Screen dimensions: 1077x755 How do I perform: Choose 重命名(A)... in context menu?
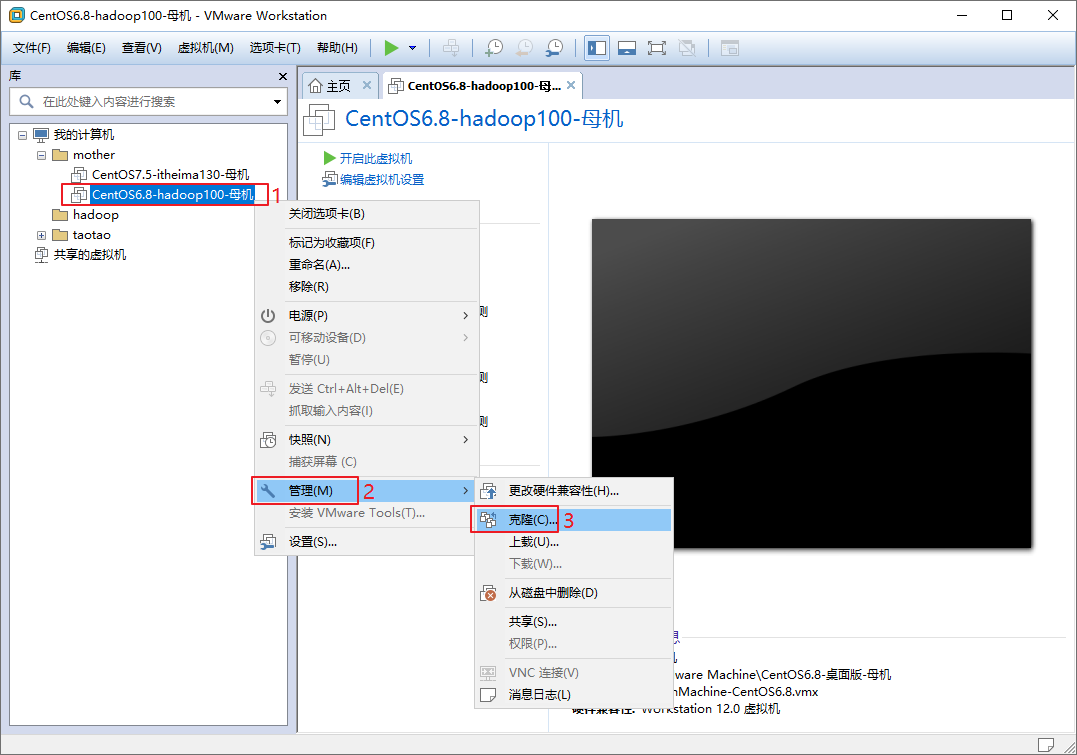367,264
